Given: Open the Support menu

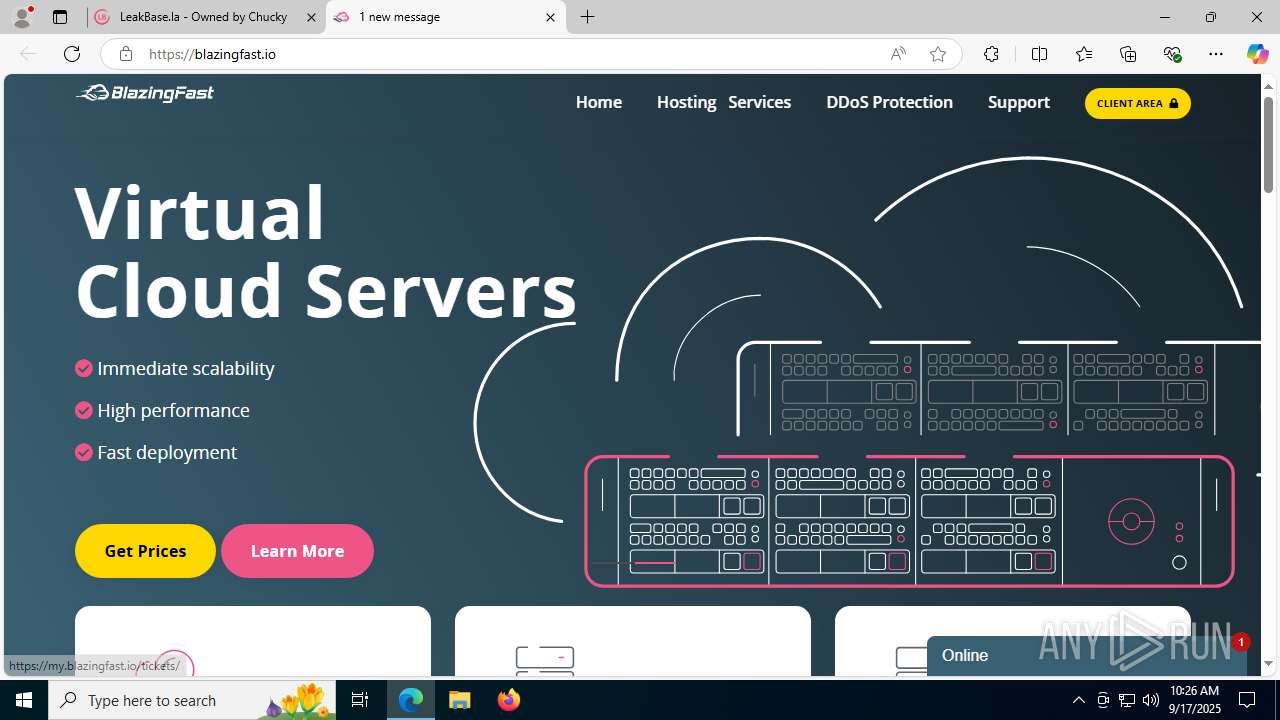Looking at the screenshot, I should [x=1019, y=102].
